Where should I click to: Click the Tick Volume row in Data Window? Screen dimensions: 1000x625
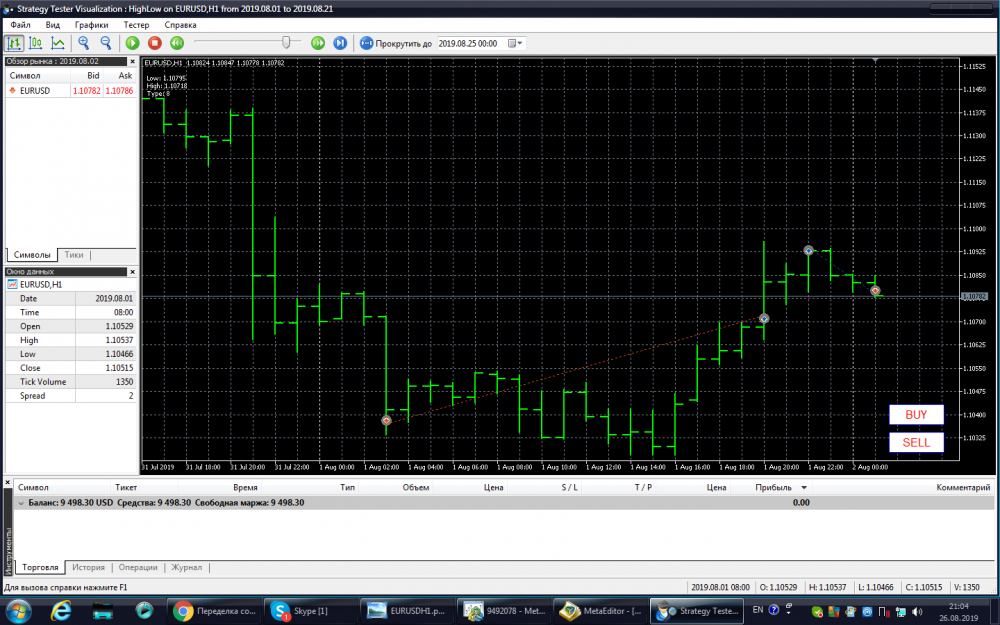click(x=70, y=381)
